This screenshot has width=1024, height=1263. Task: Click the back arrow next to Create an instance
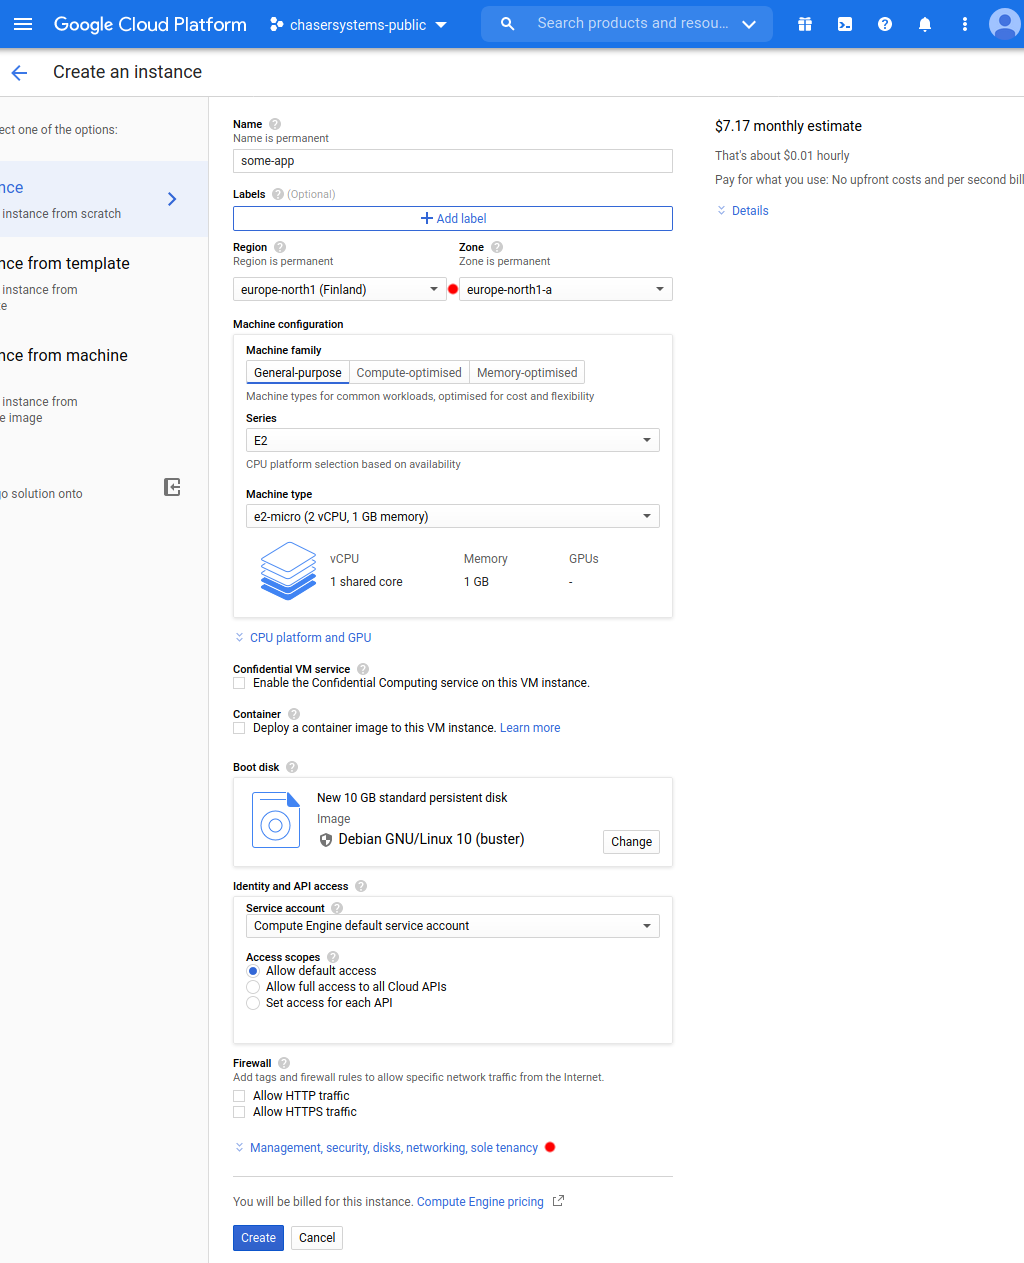point(19,72)
